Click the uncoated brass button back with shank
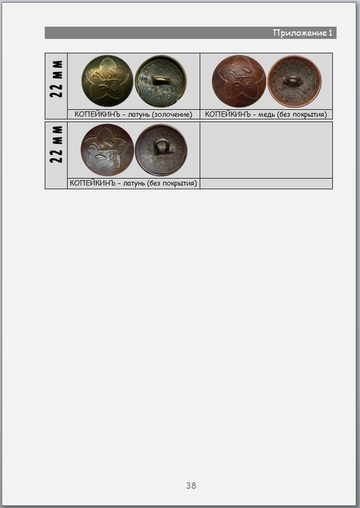 [161, 150]
